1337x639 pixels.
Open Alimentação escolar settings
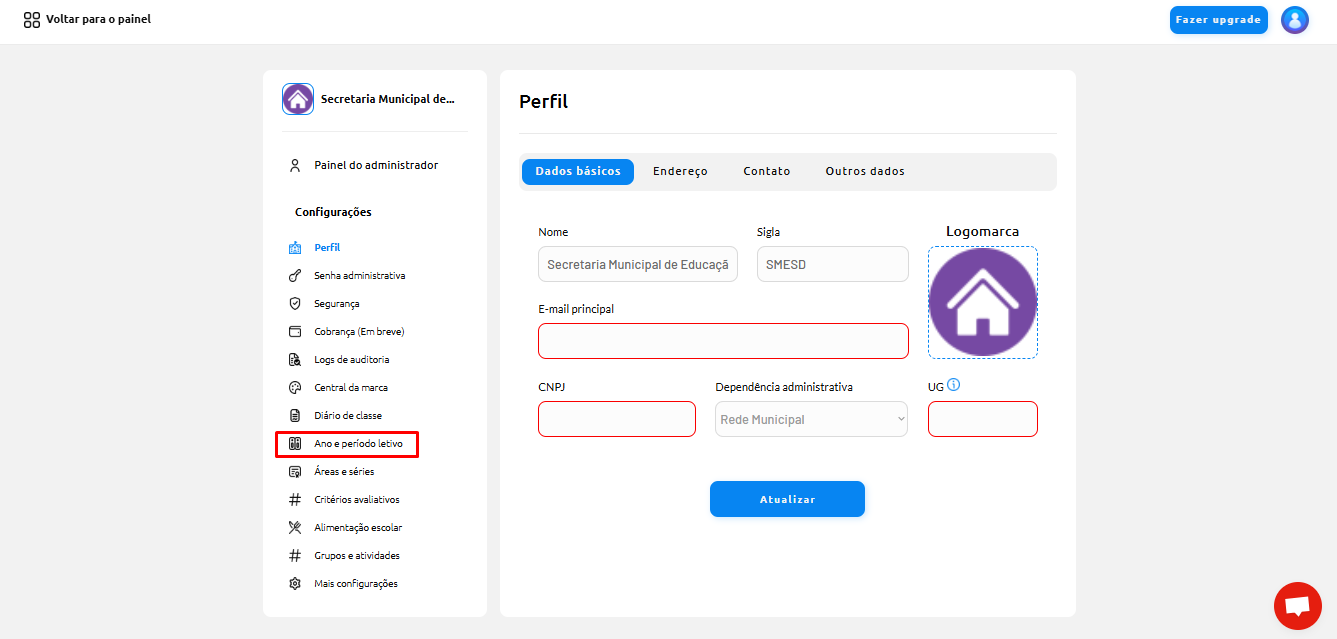(x=358, y=528)
